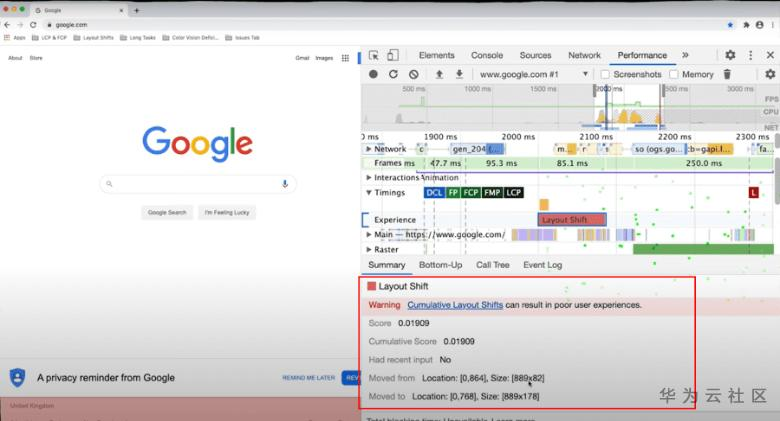
Task: Clear the performance recording
Action: tap(413, 74)
